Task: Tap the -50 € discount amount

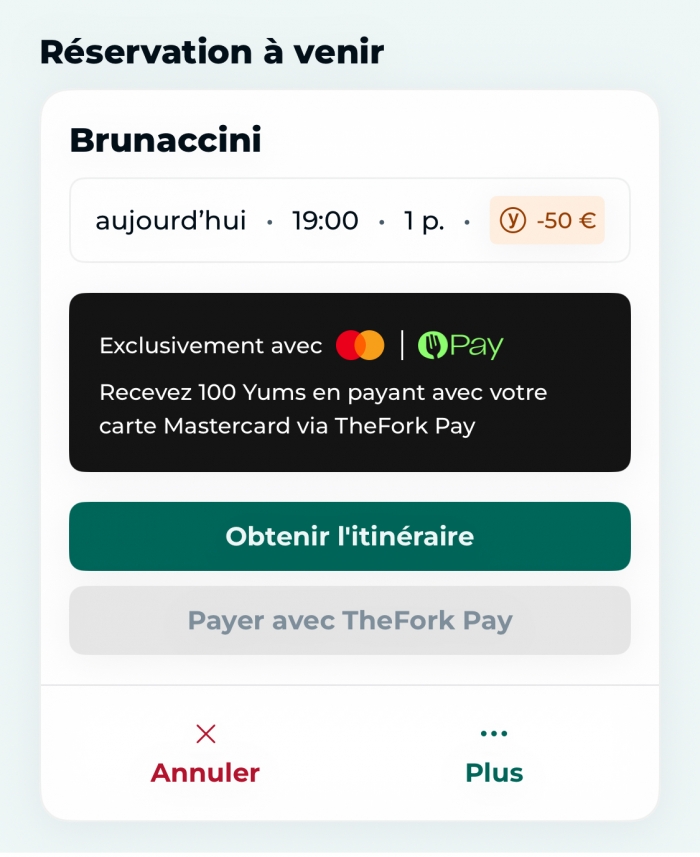Action: pyautogui.click(x=566, y=221)
